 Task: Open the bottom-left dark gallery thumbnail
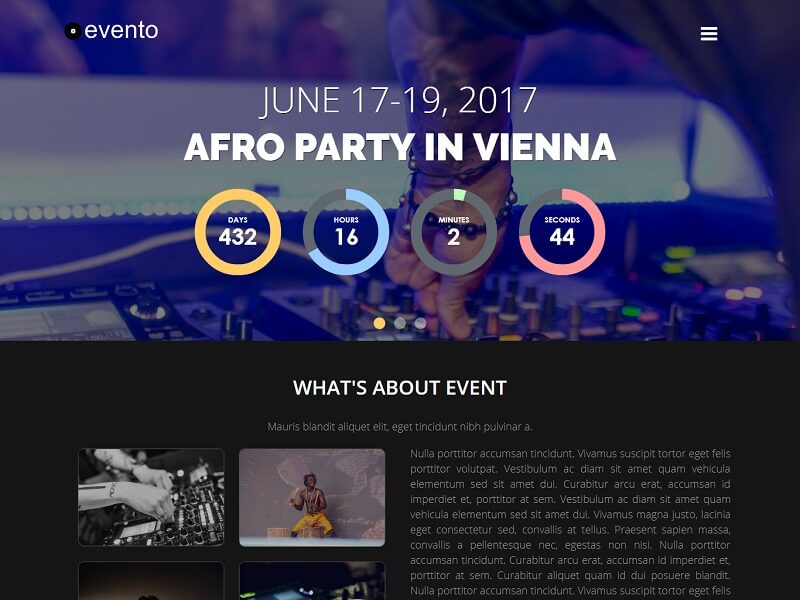[x=151, y=581]
